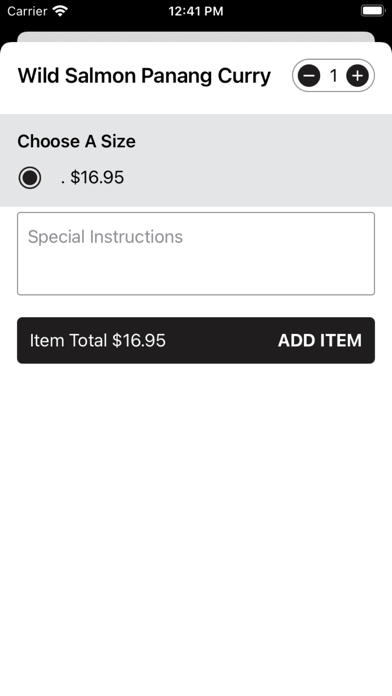This screenshot has width=392, height=696.
Task: Tap the quantity value "1" in stepper
Action: click(x=333, y=76)
